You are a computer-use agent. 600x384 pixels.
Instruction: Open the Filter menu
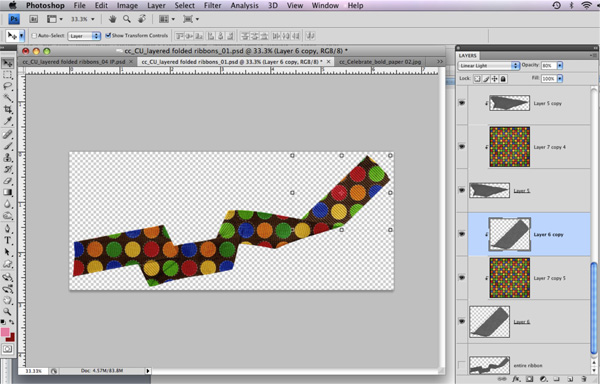[212, 5]
